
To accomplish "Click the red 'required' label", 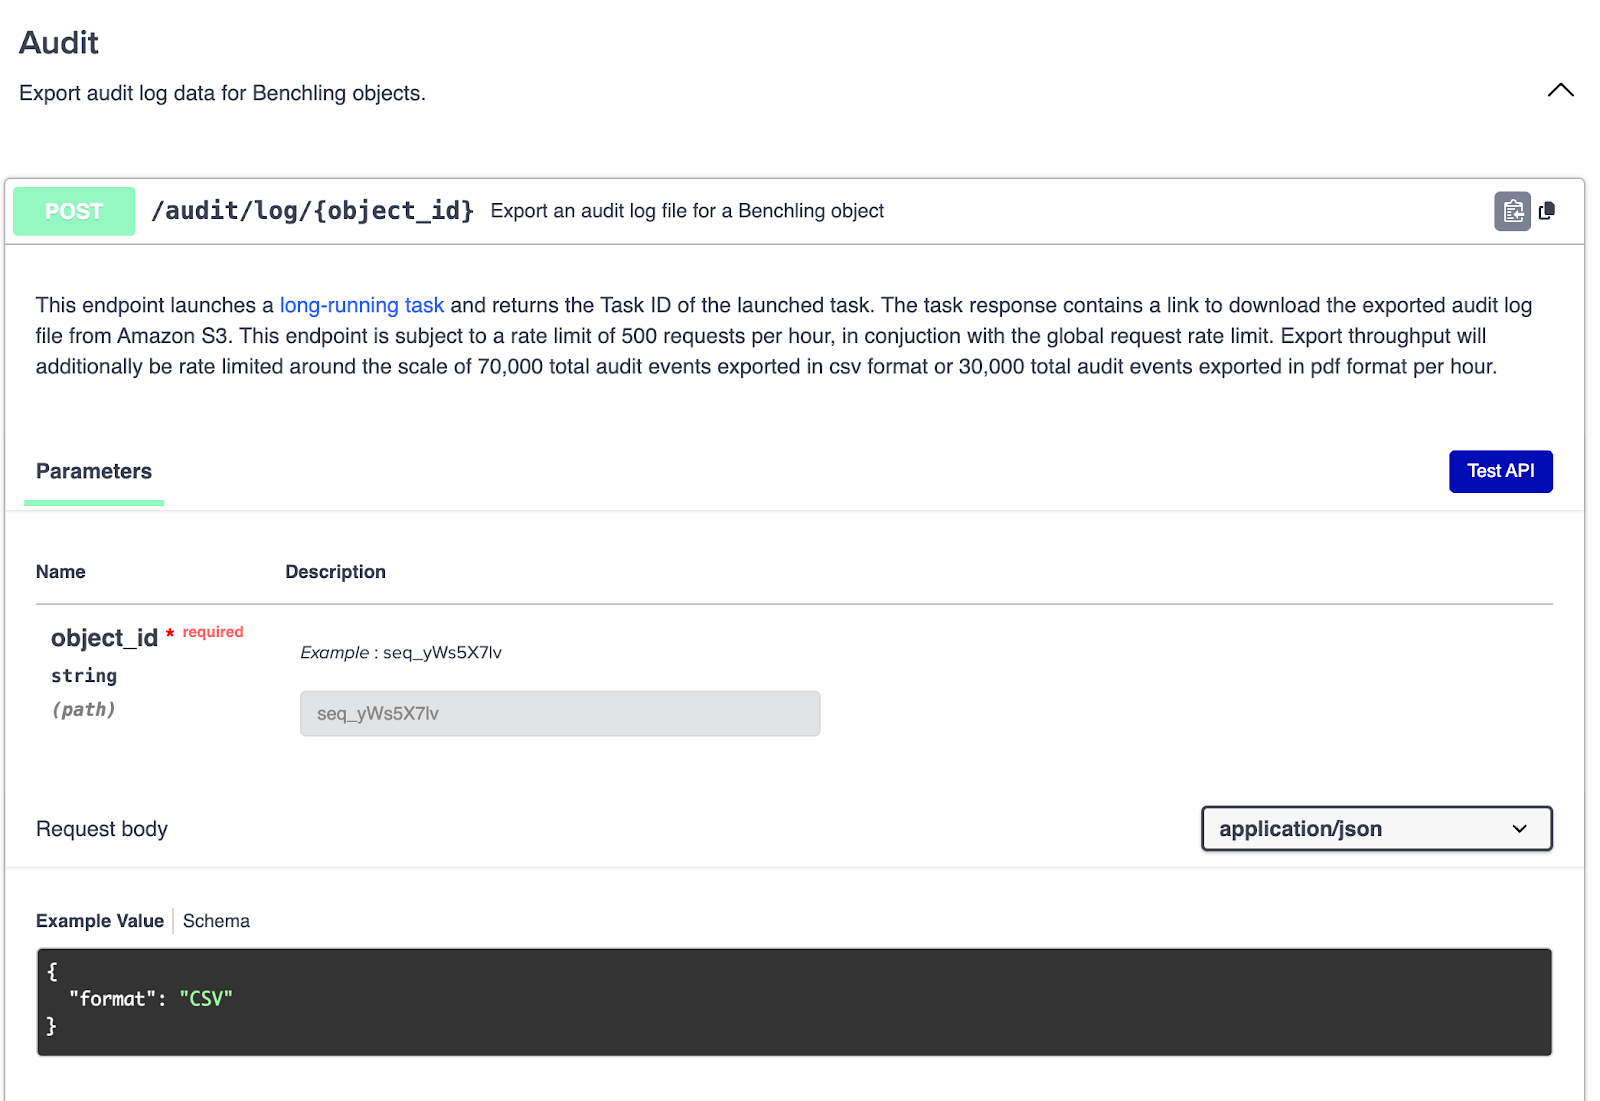I will 213,632.
